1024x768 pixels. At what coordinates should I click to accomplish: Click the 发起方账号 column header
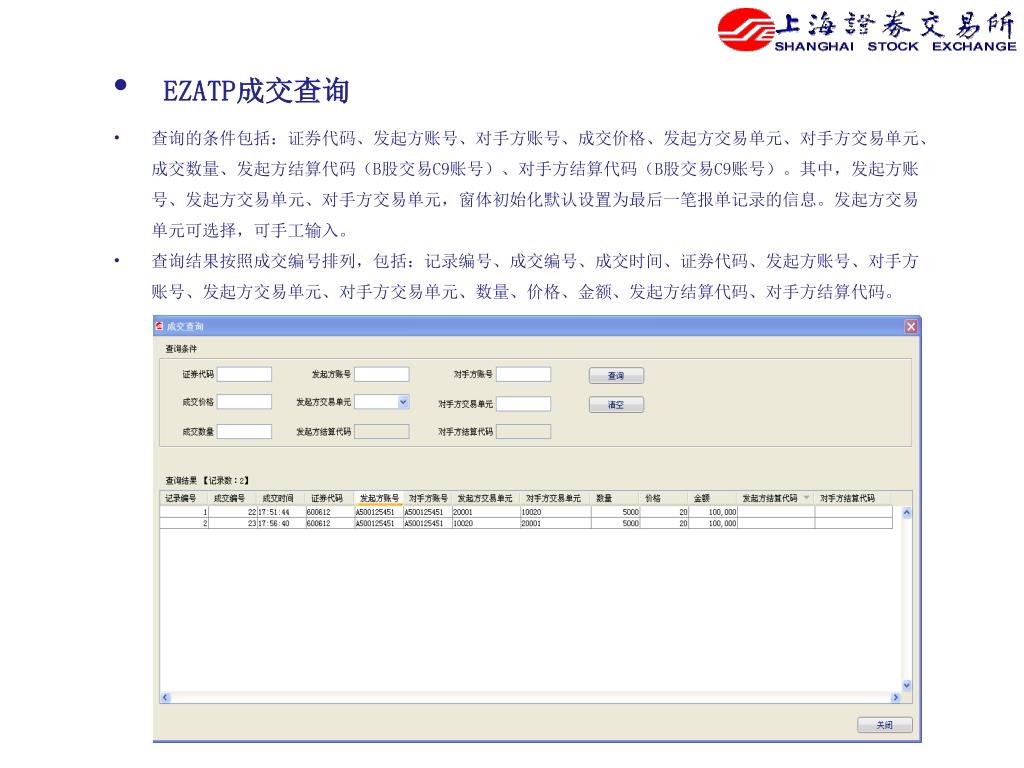click(379, 498)
